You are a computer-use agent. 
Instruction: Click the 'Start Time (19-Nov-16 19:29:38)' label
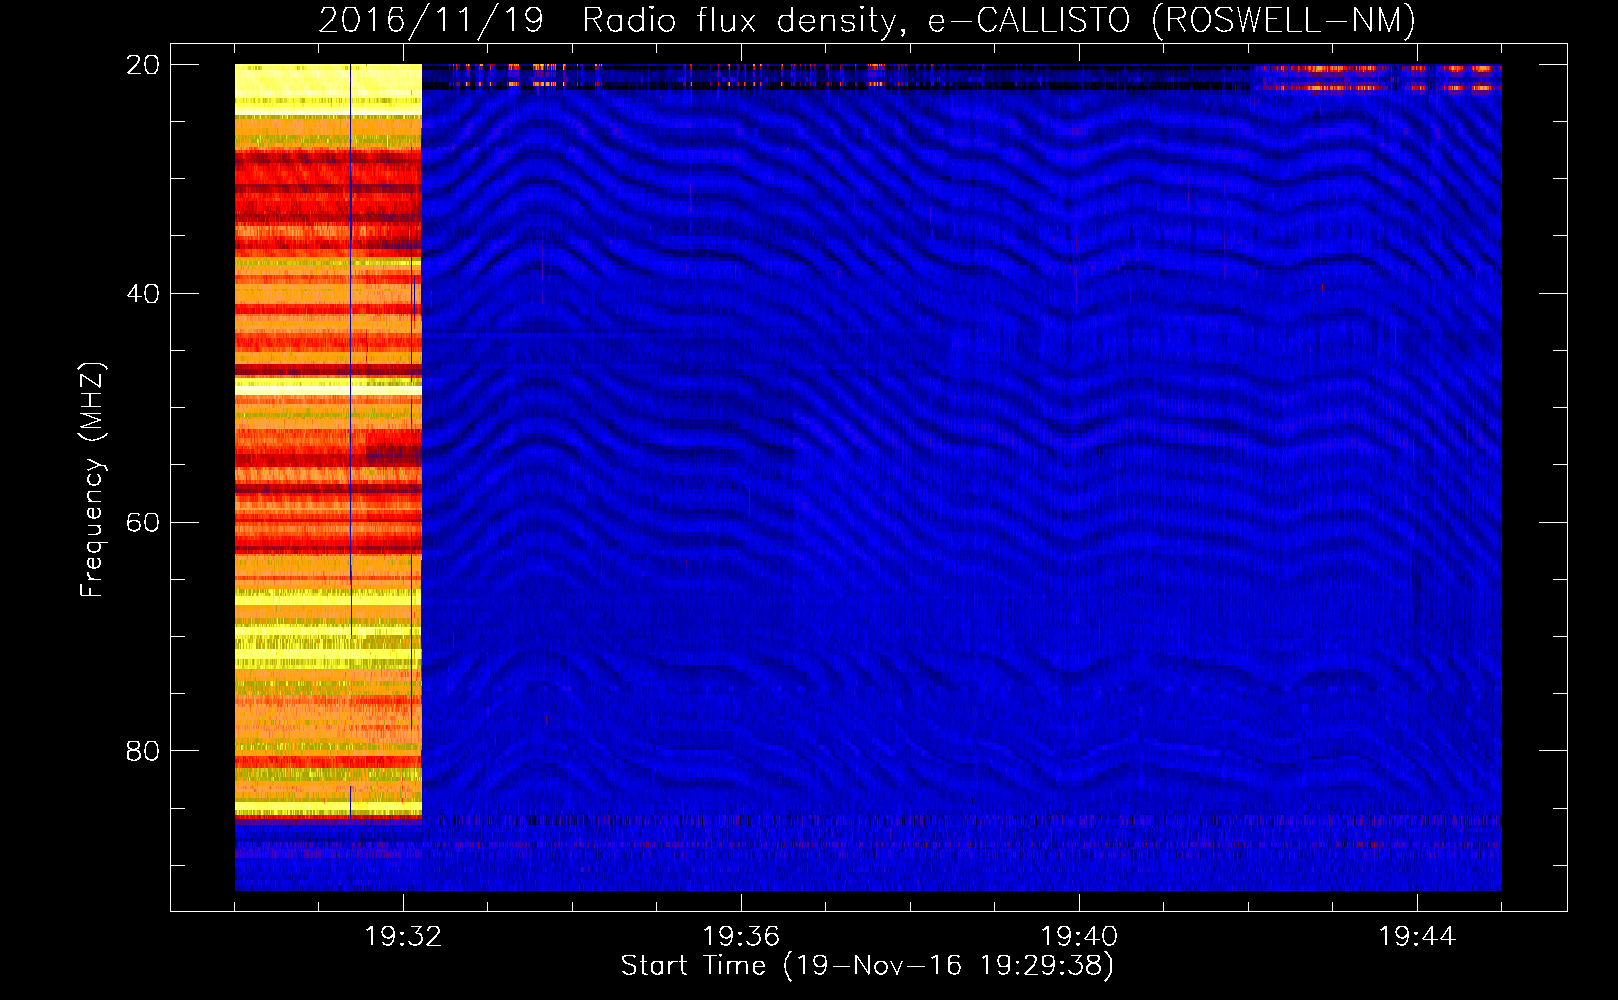867,966
